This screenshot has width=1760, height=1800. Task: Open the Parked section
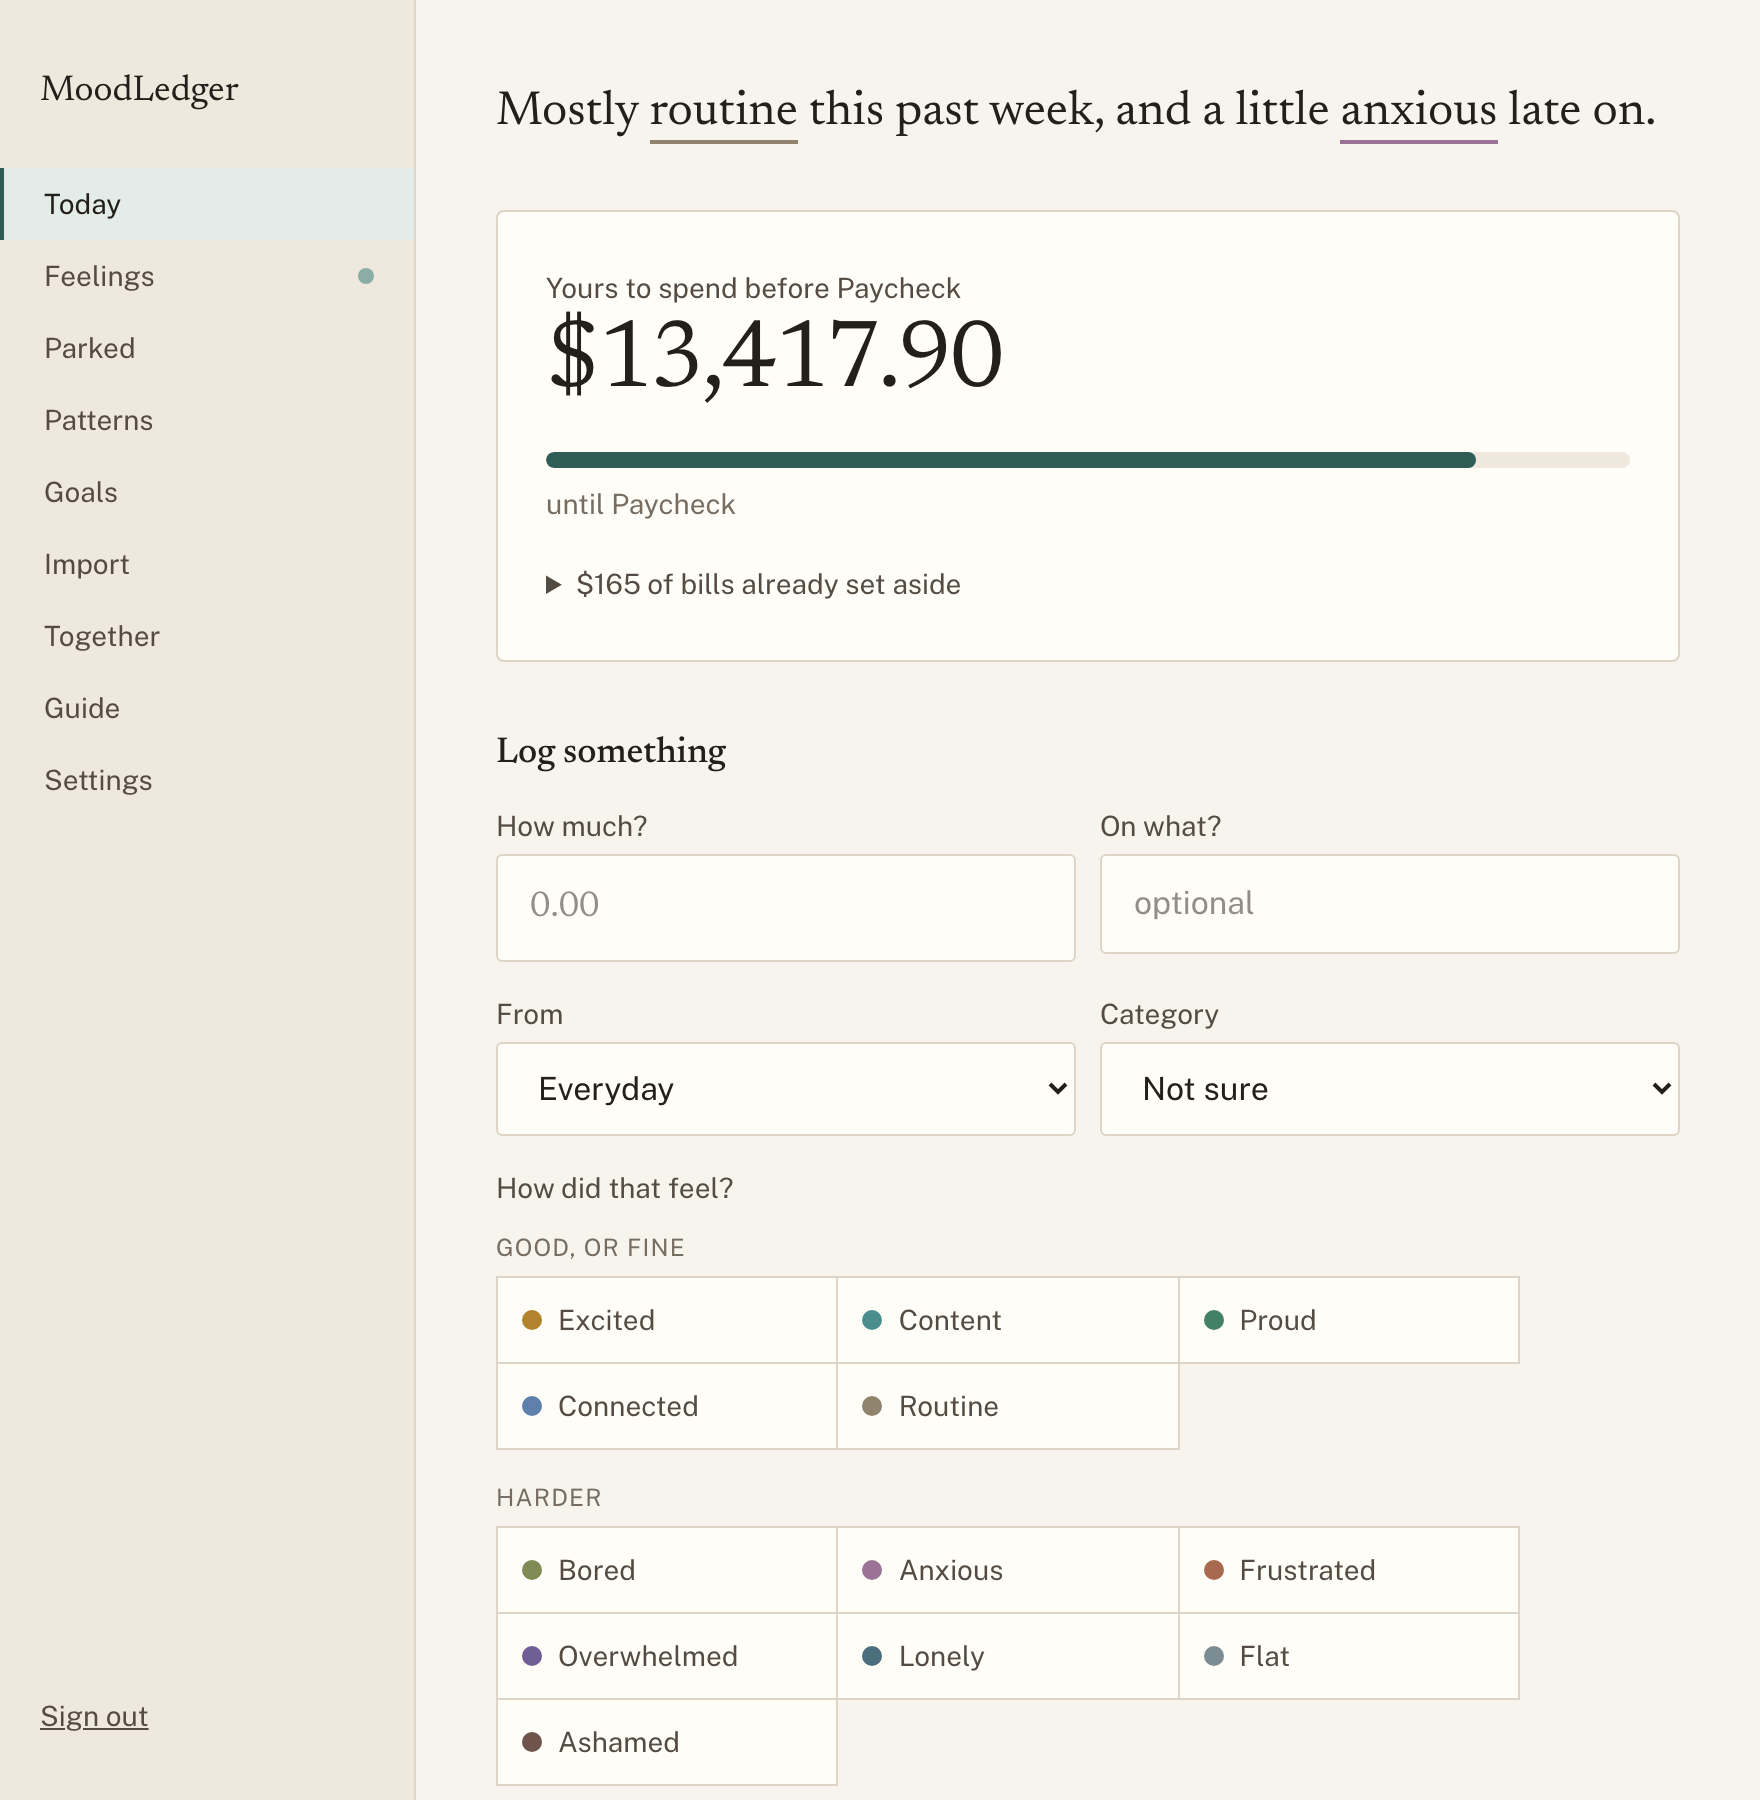207,348
